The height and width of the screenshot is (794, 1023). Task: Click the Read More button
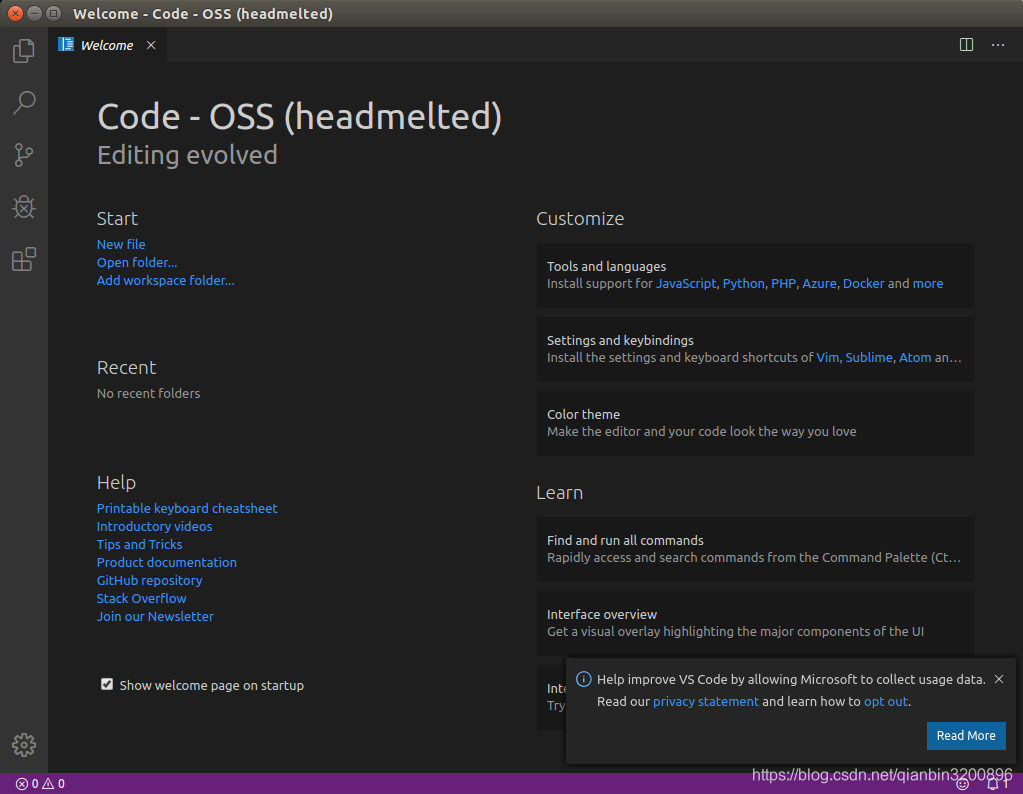pos(966,735)
